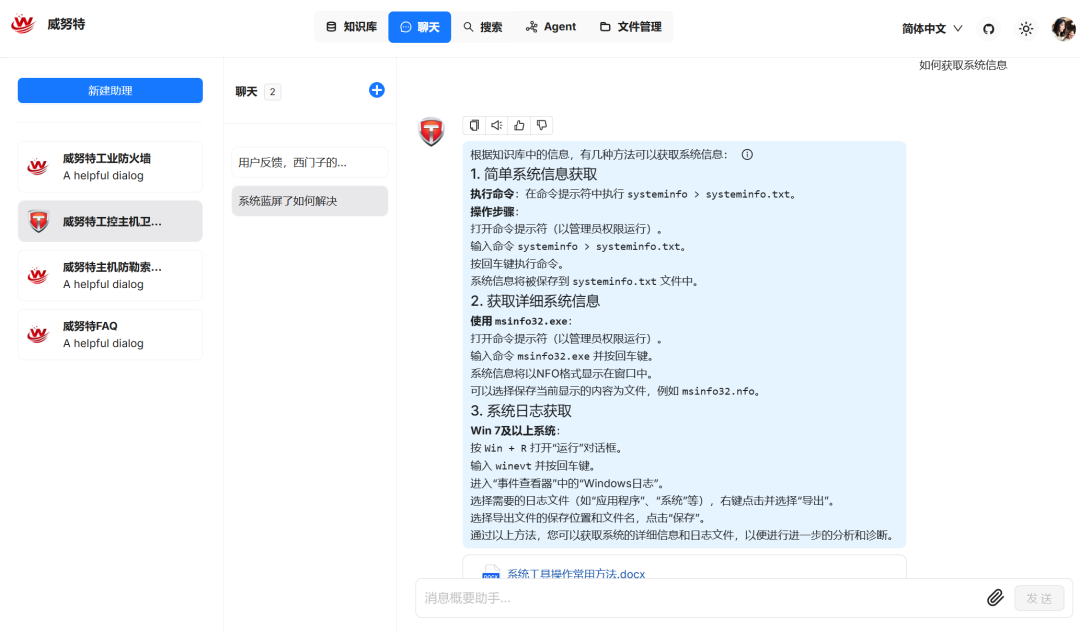Click the line 输入 winevt 并按回车键
The image size is (1080, 632).
pos(533,465)
